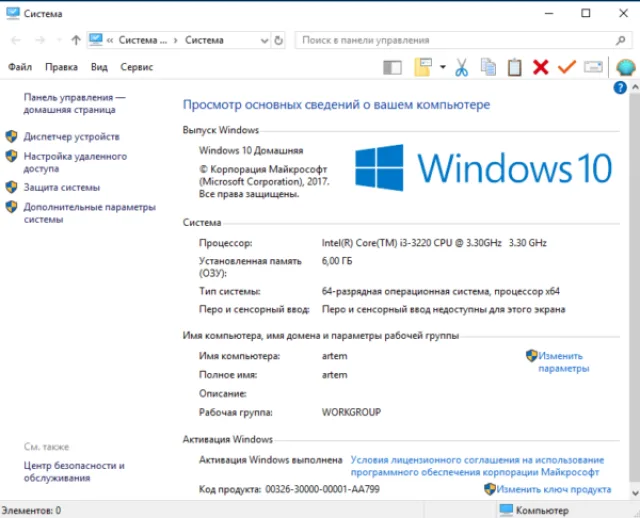Click the Система breadcrumb in address bar
This screenshot has width=640, height=518.
tap(204, 40)
